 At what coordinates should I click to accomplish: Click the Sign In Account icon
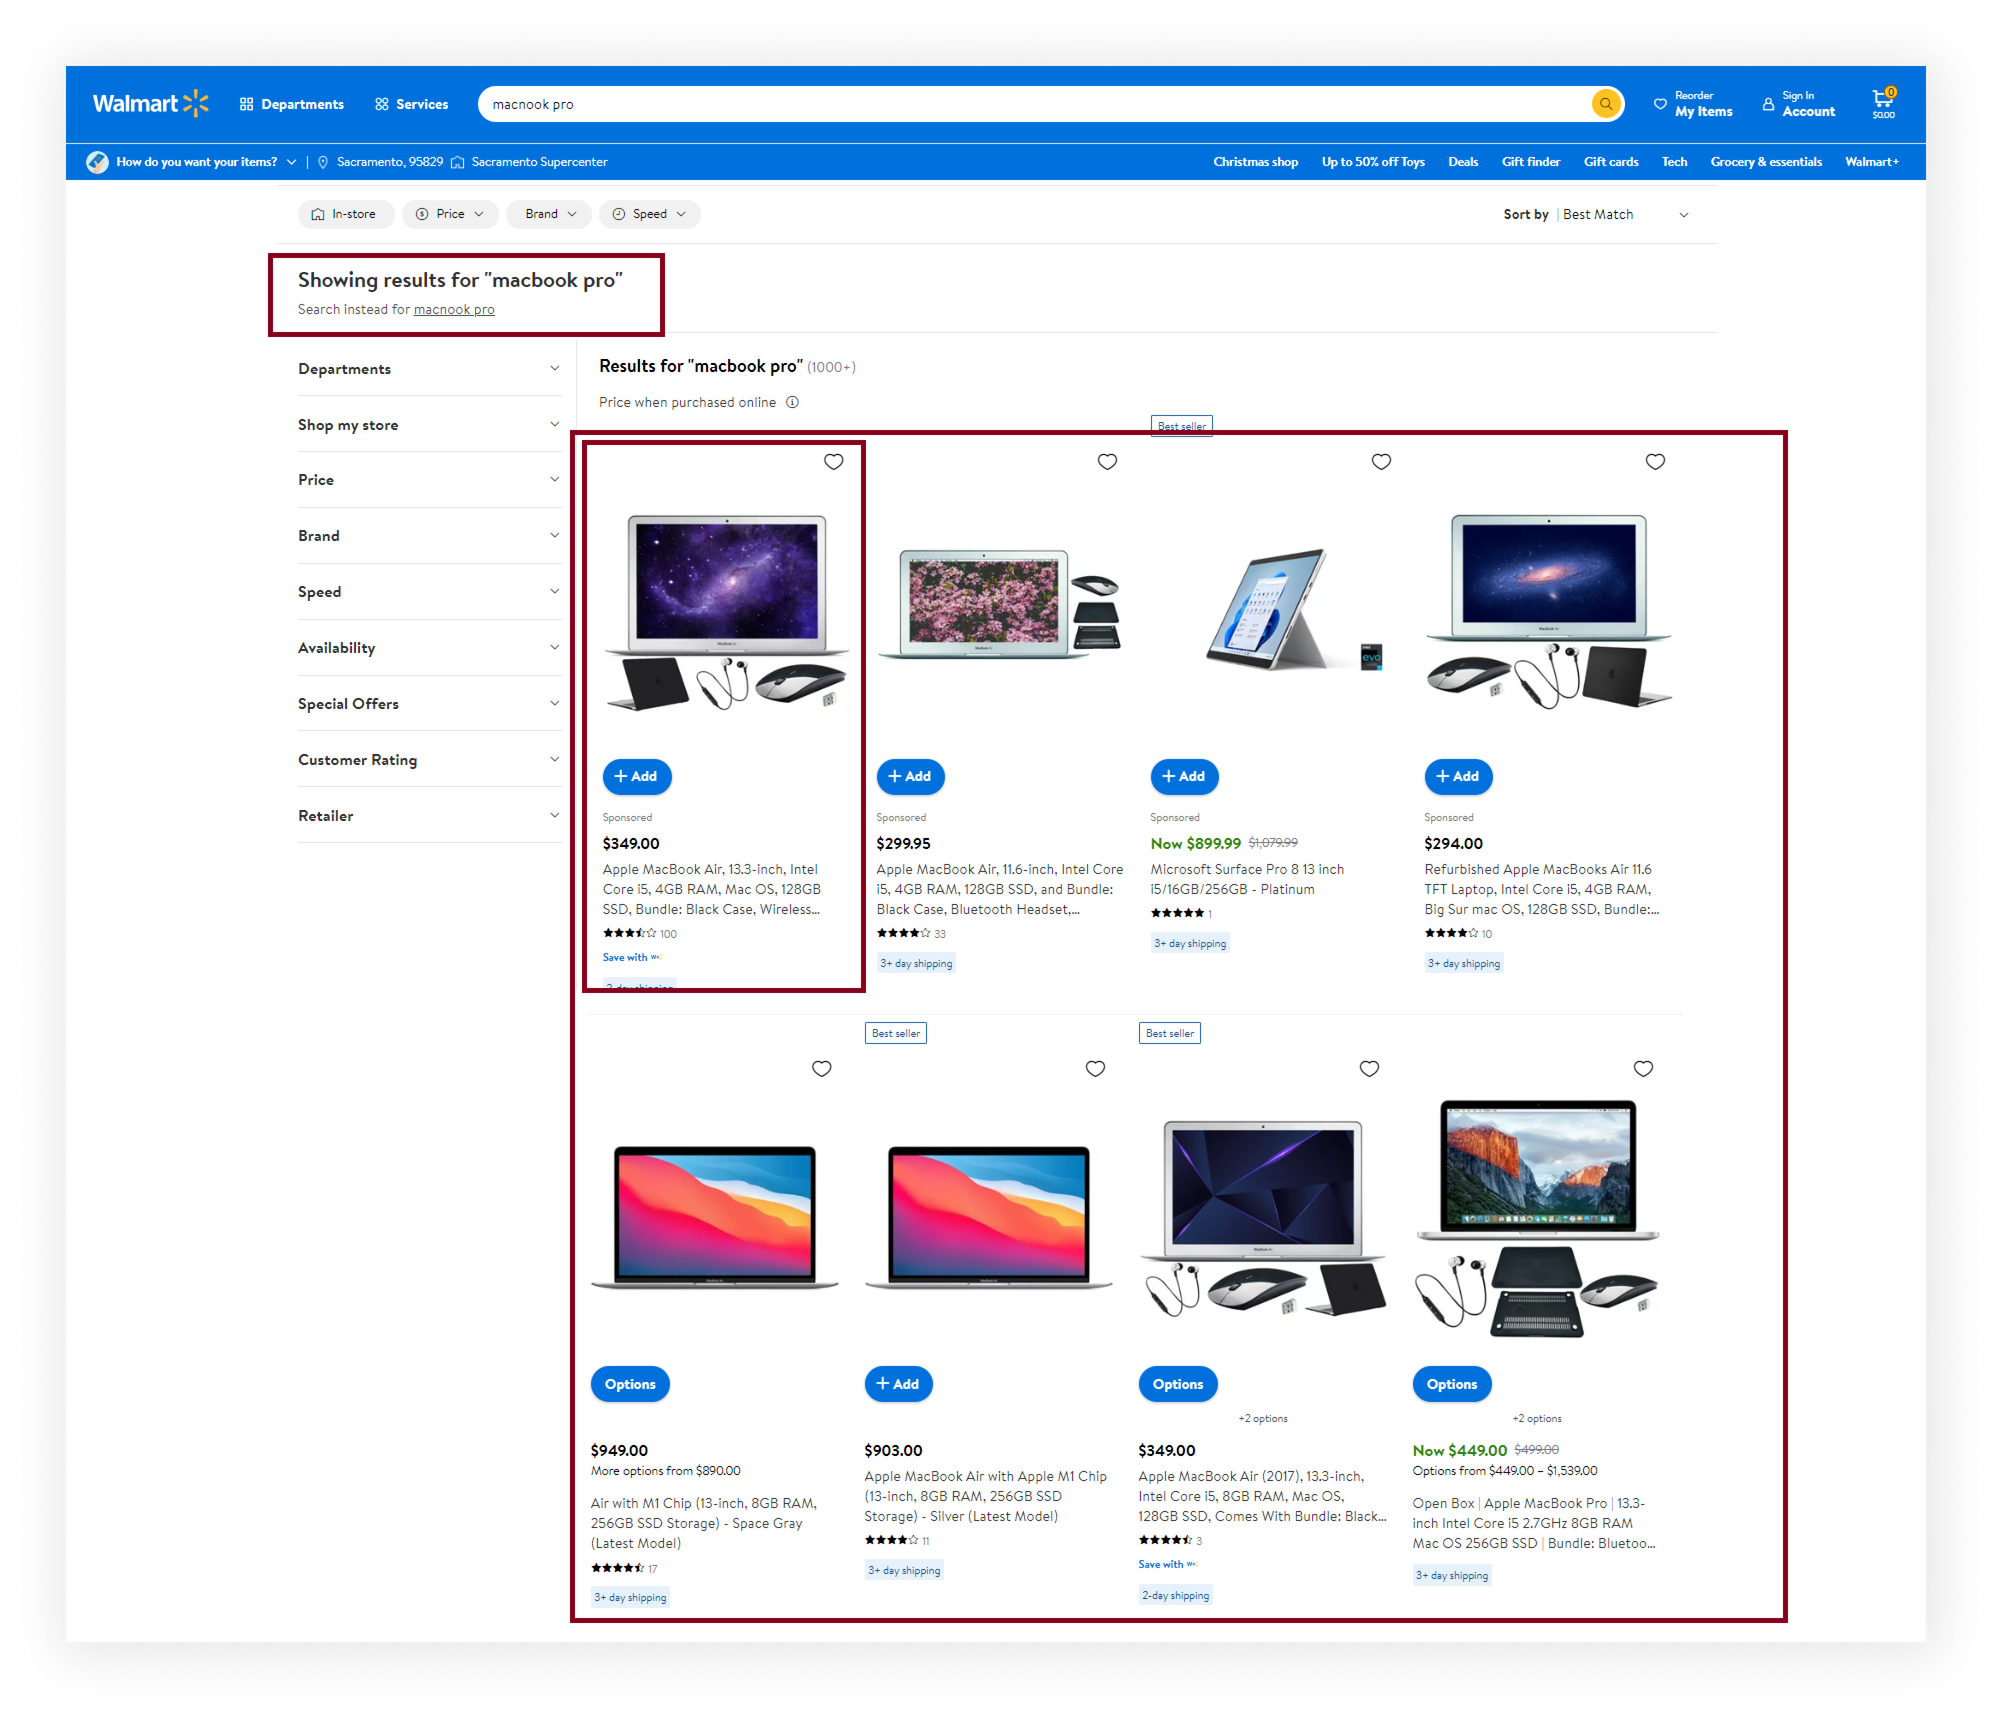point(1768,104)
